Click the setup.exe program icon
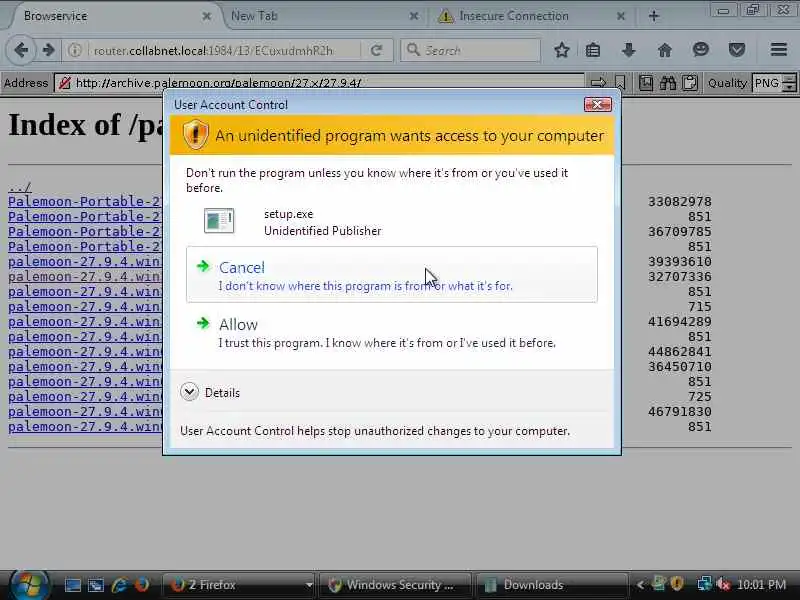This screenshot has height=600, width=800. point(219,221)
